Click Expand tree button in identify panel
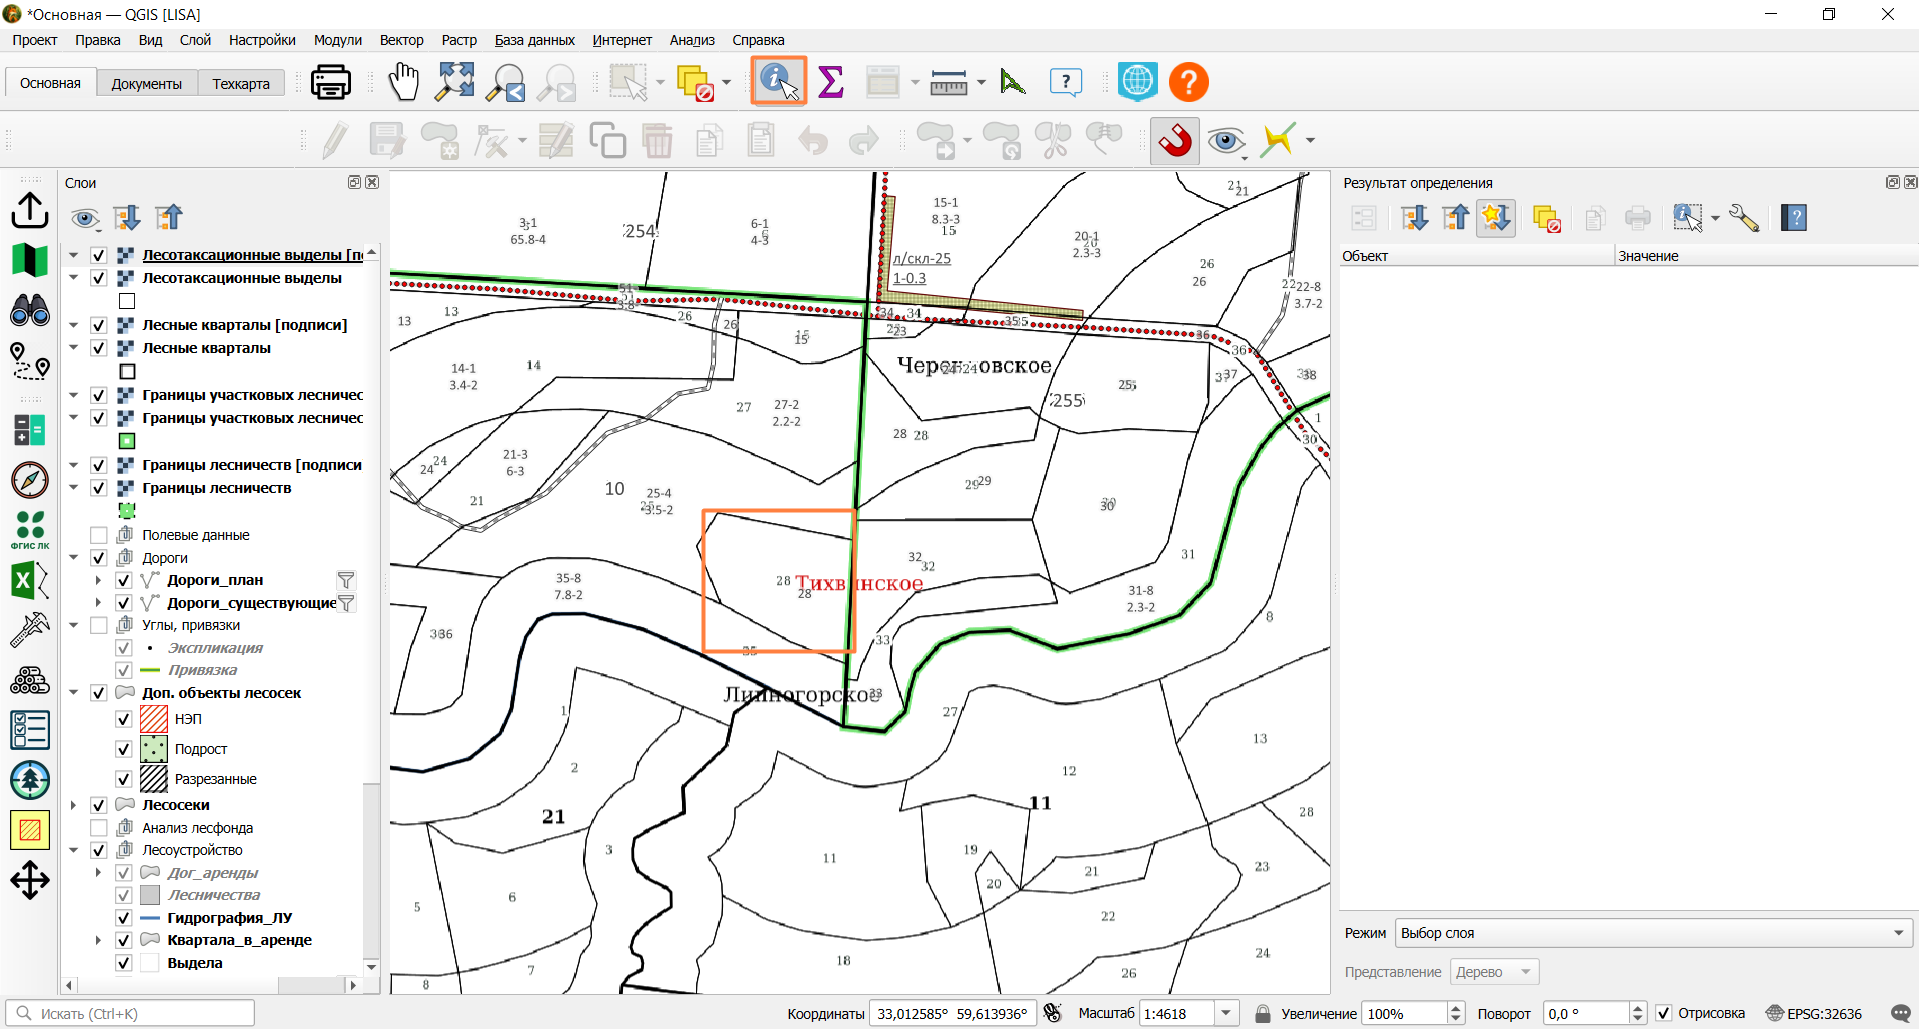Screen dimensions: 1919x1029 [1414, 218]
